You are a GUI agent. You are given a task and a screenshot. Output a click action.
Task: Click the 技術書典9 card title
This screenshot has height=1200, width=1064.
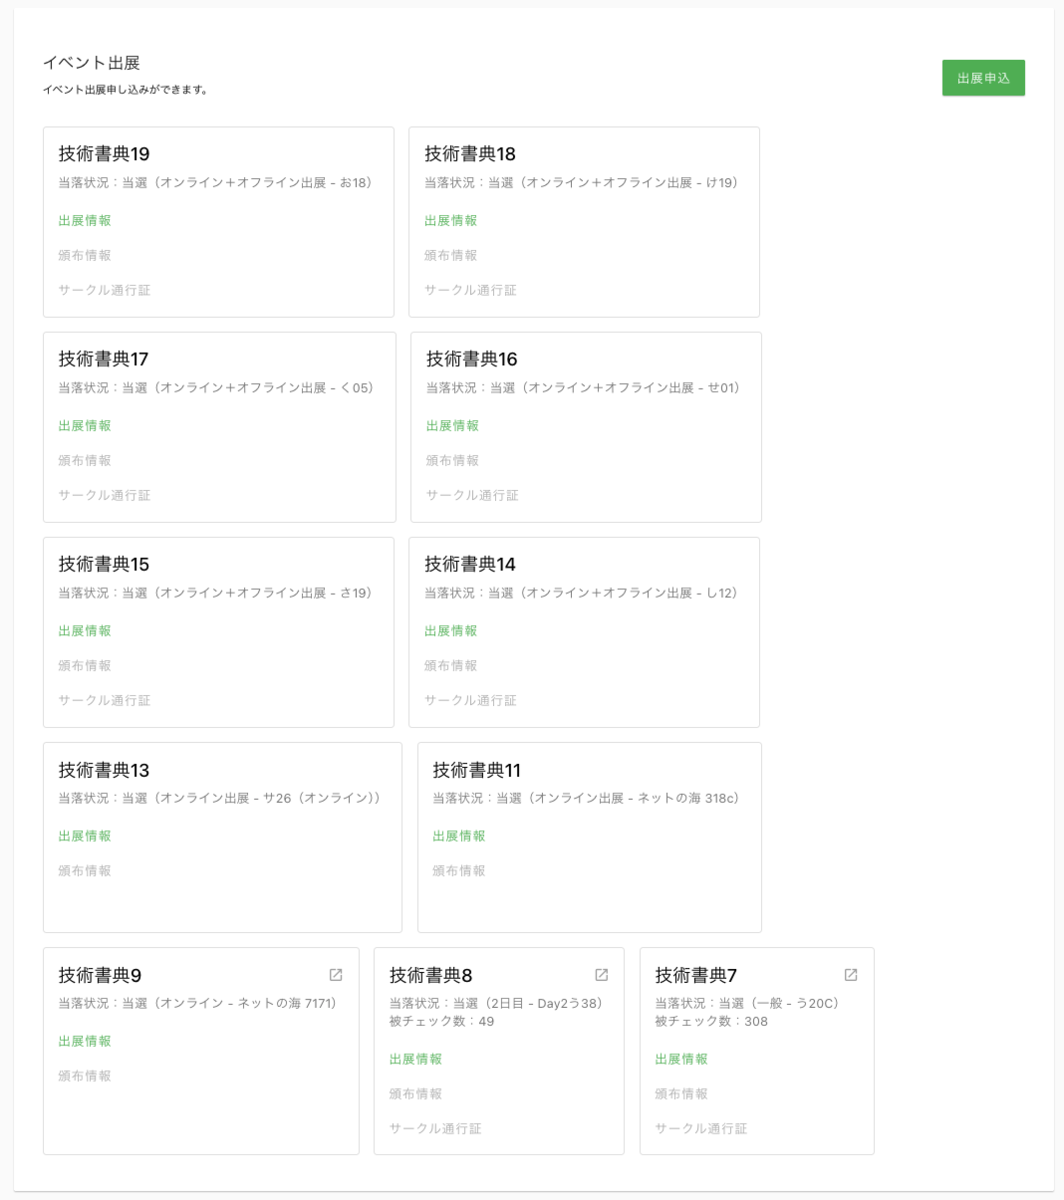point(100,975)
